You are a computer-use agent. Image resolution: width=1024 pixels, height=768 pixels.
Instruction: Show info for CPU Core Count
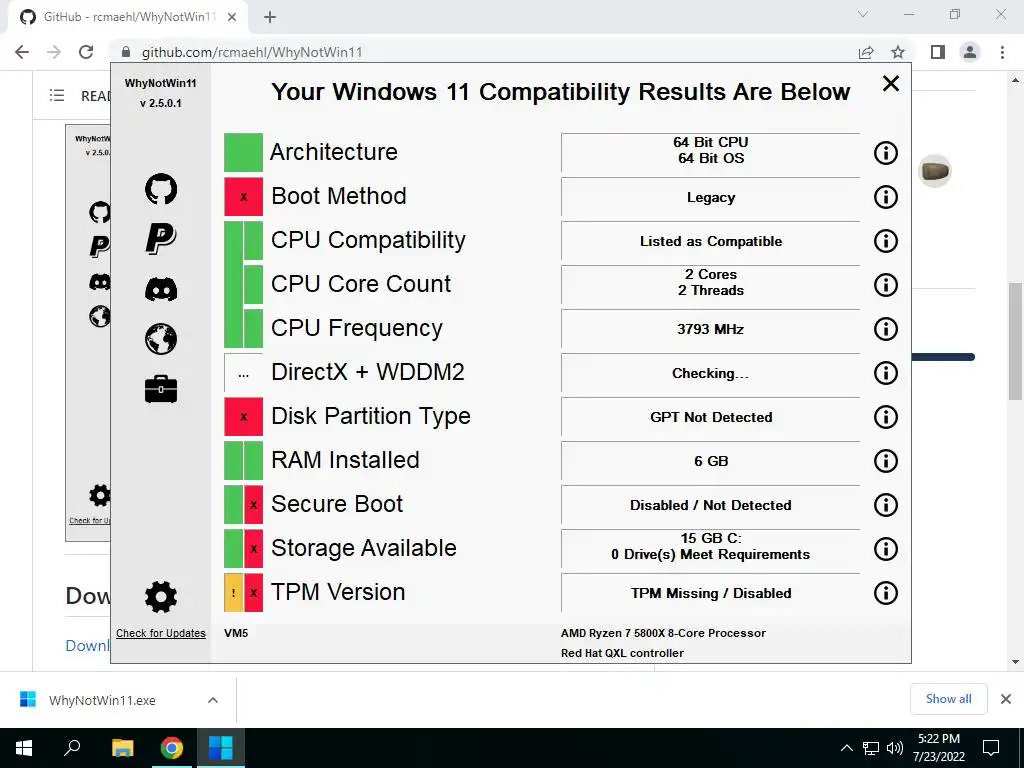pos(886,285)
